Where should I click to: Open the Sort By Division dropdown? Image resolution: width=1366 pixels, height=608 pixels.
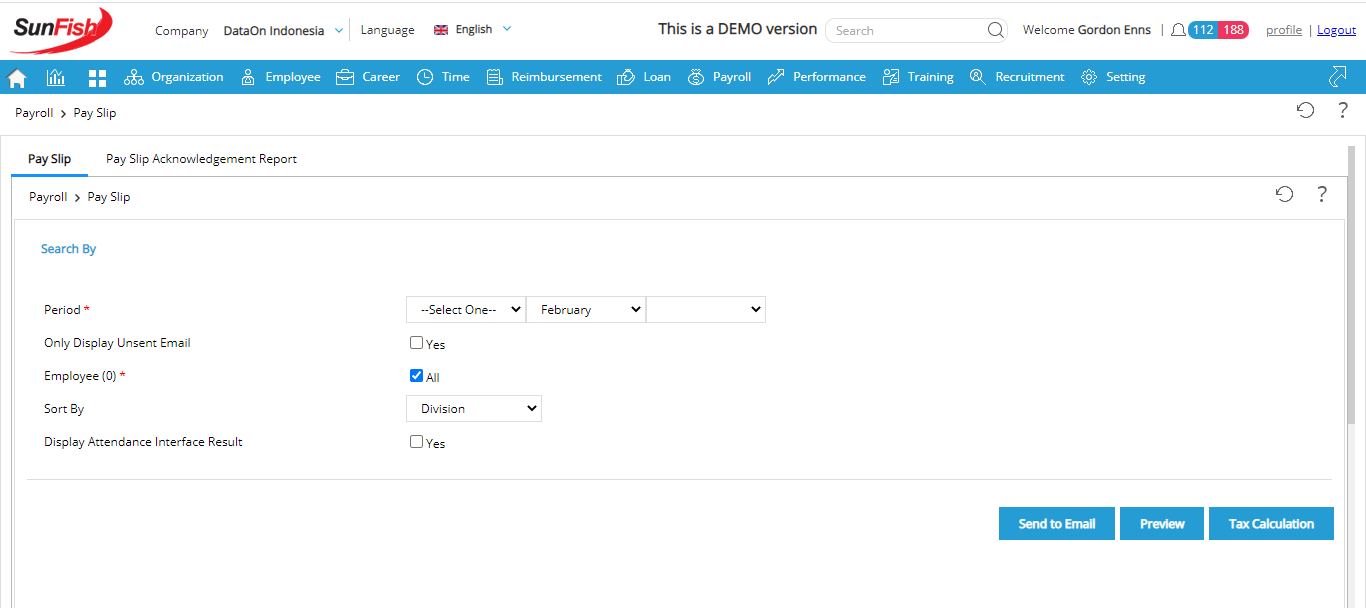tap(474, 408)
